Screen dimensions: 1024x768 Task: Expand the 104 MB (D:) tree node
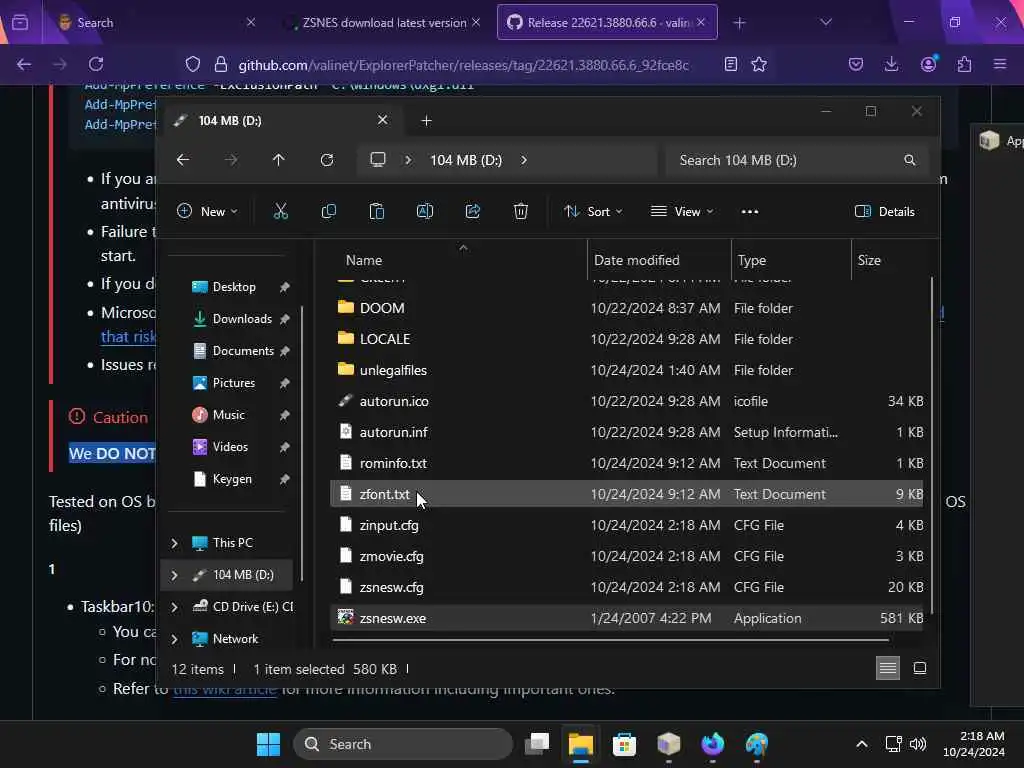tap(174, 575)
